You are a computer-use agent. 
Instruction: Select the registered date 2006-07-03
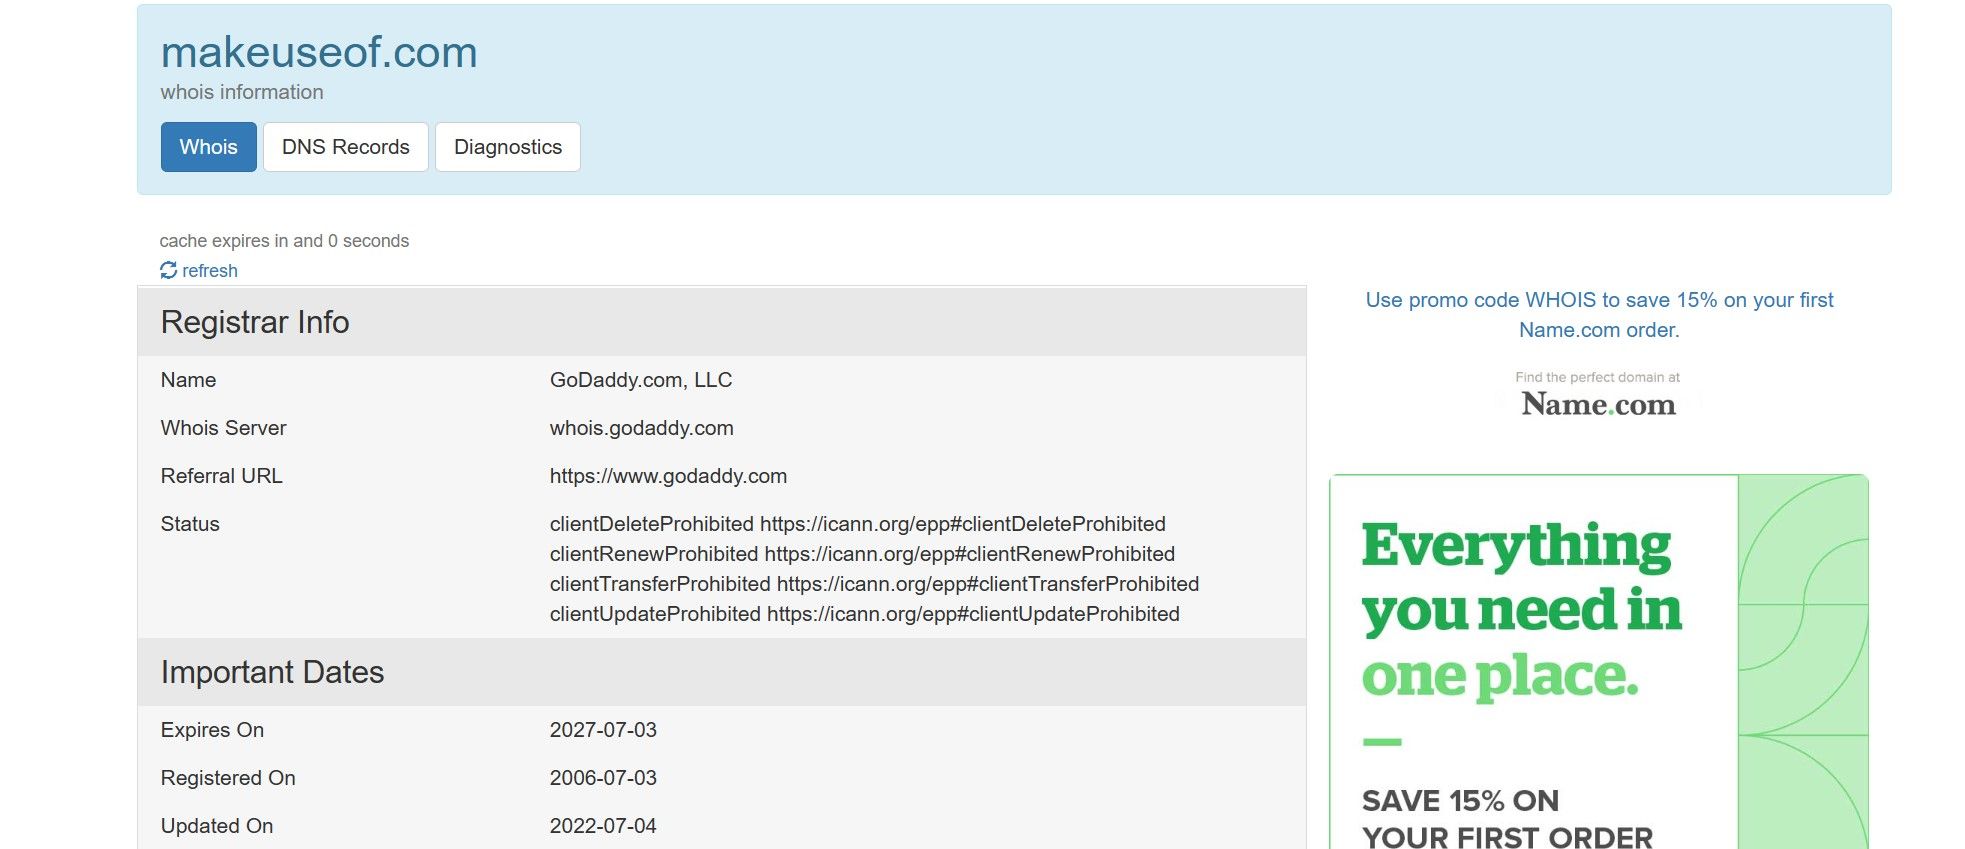coord(603,778)
